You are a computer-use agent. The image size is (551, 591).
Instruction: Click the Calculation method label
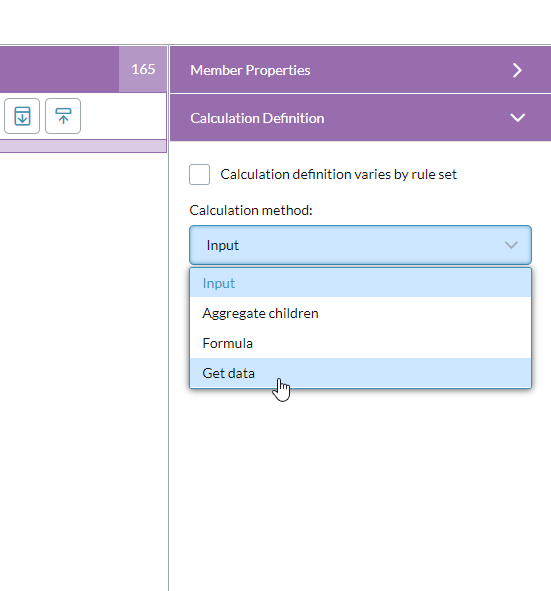251,210
